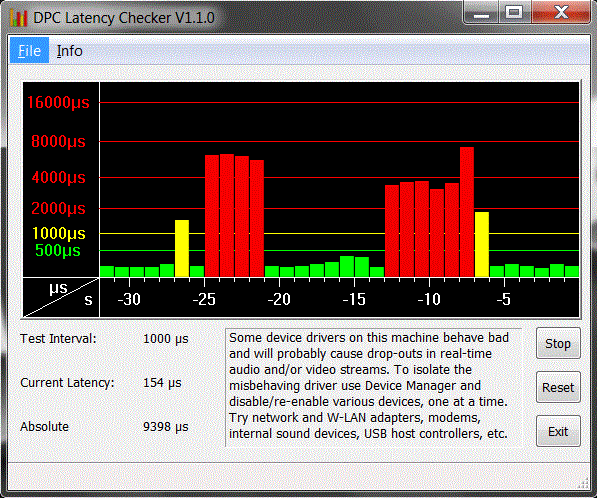
Task: Close the DPC Latency Checker window
Action: tap(561, 13)
